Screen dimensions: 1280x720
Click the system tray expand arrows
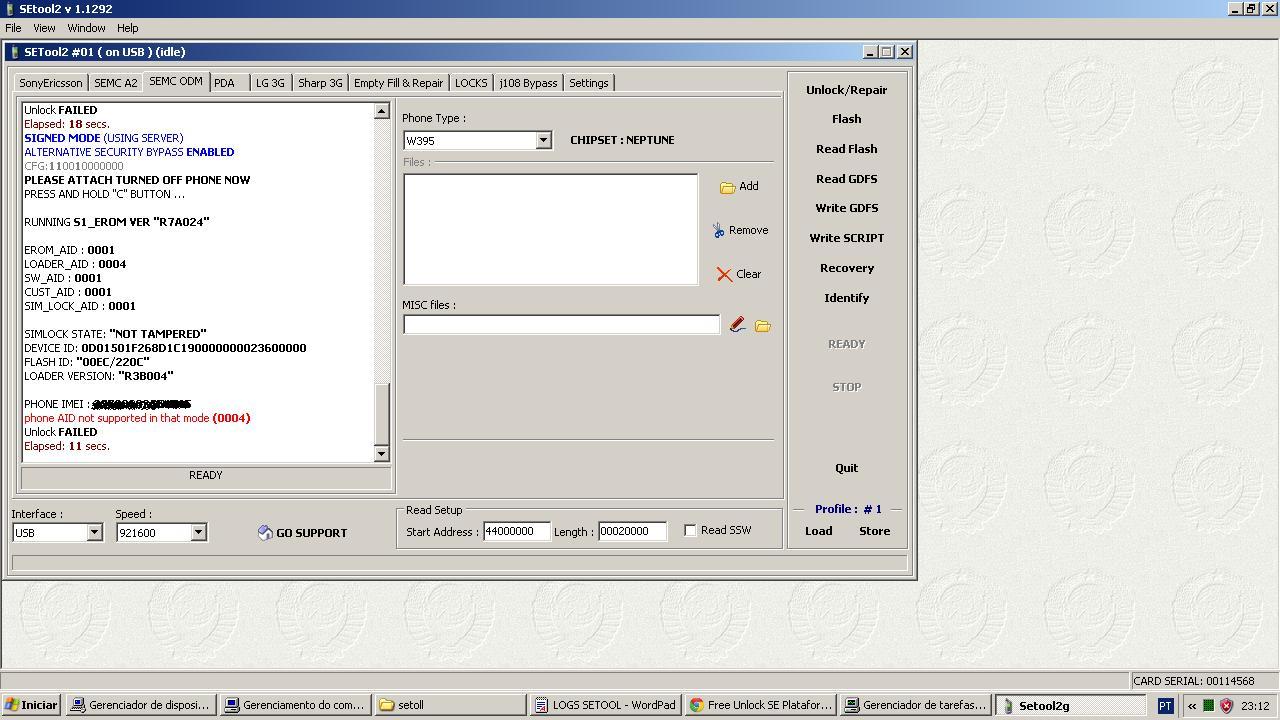pyautogui.click(x=1192, y=706)
